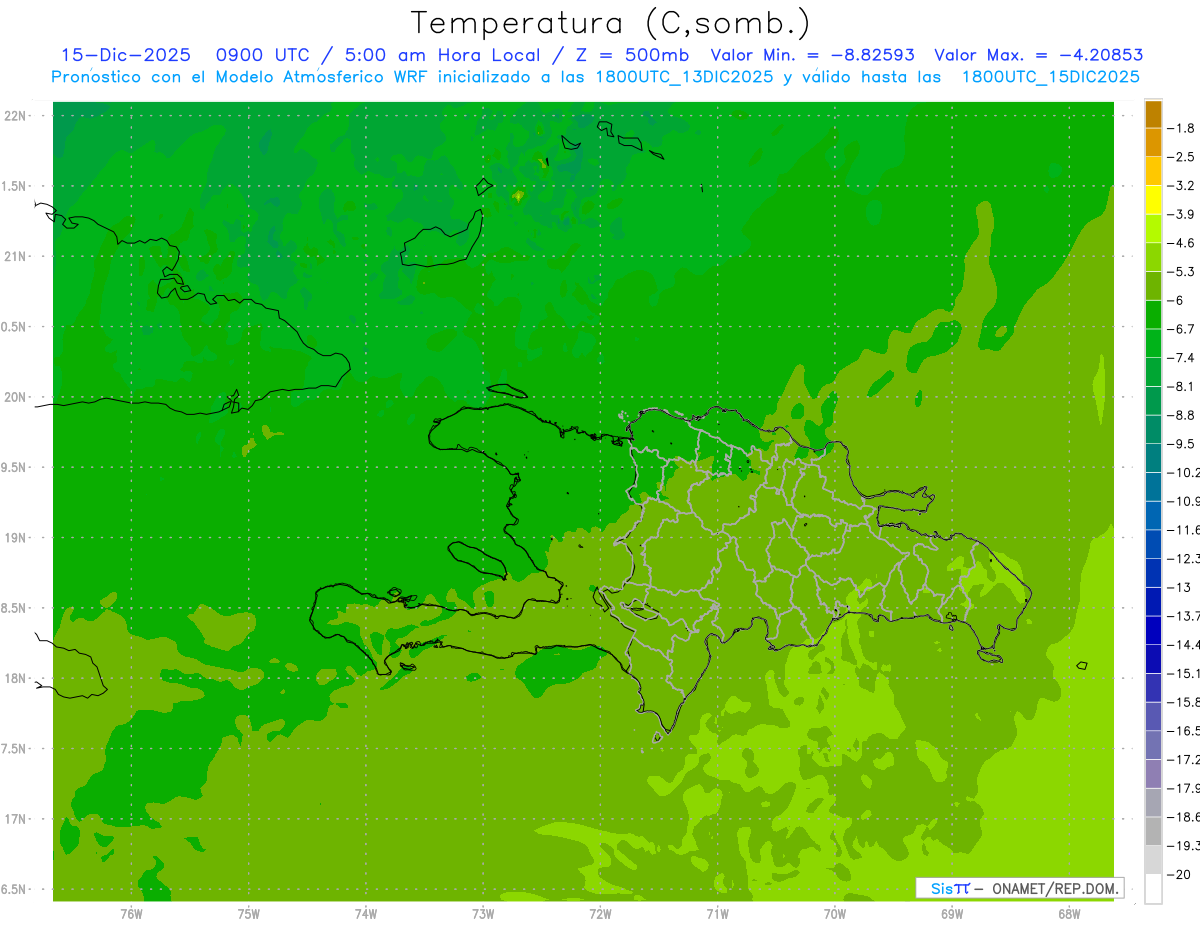
Task: Click the "74W" longitude label
Action: (365, 914)
